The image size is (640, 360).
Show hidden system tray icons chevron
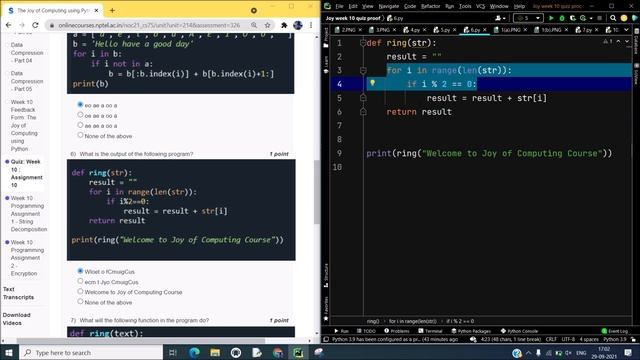pos(528,352)
